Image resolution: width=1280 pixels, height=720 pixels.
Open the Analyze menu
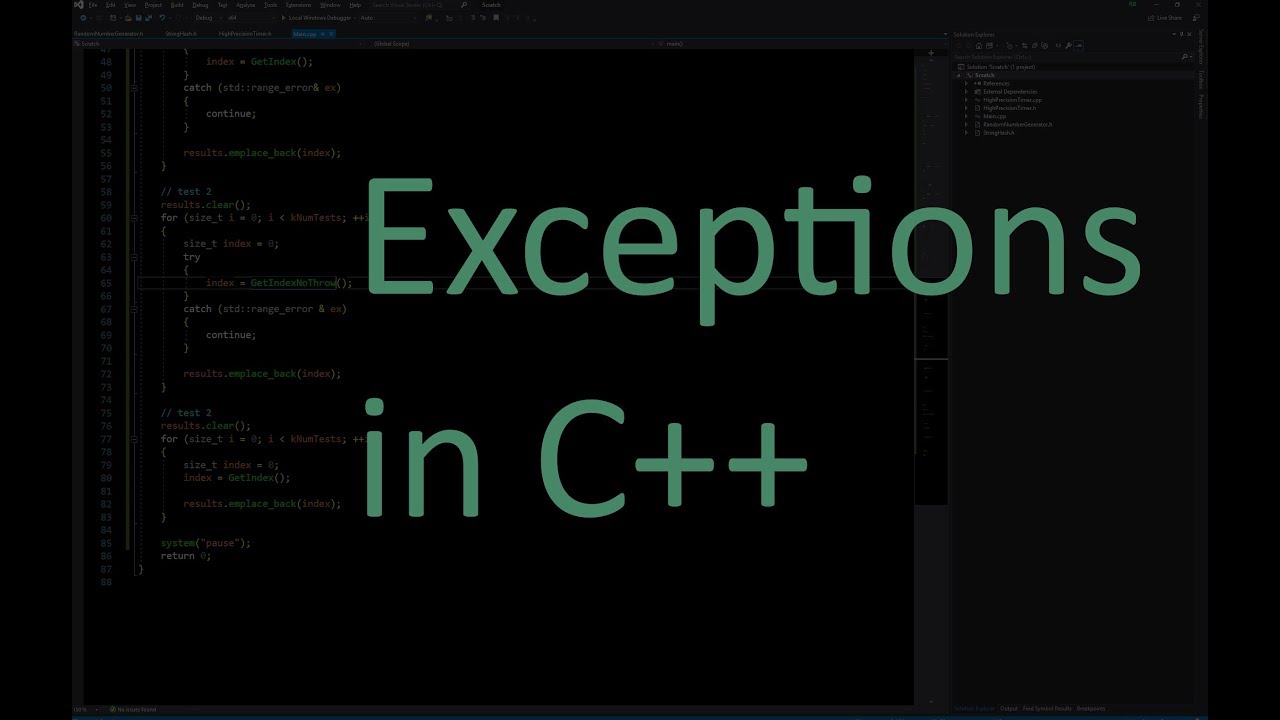[x=245, y=5]
